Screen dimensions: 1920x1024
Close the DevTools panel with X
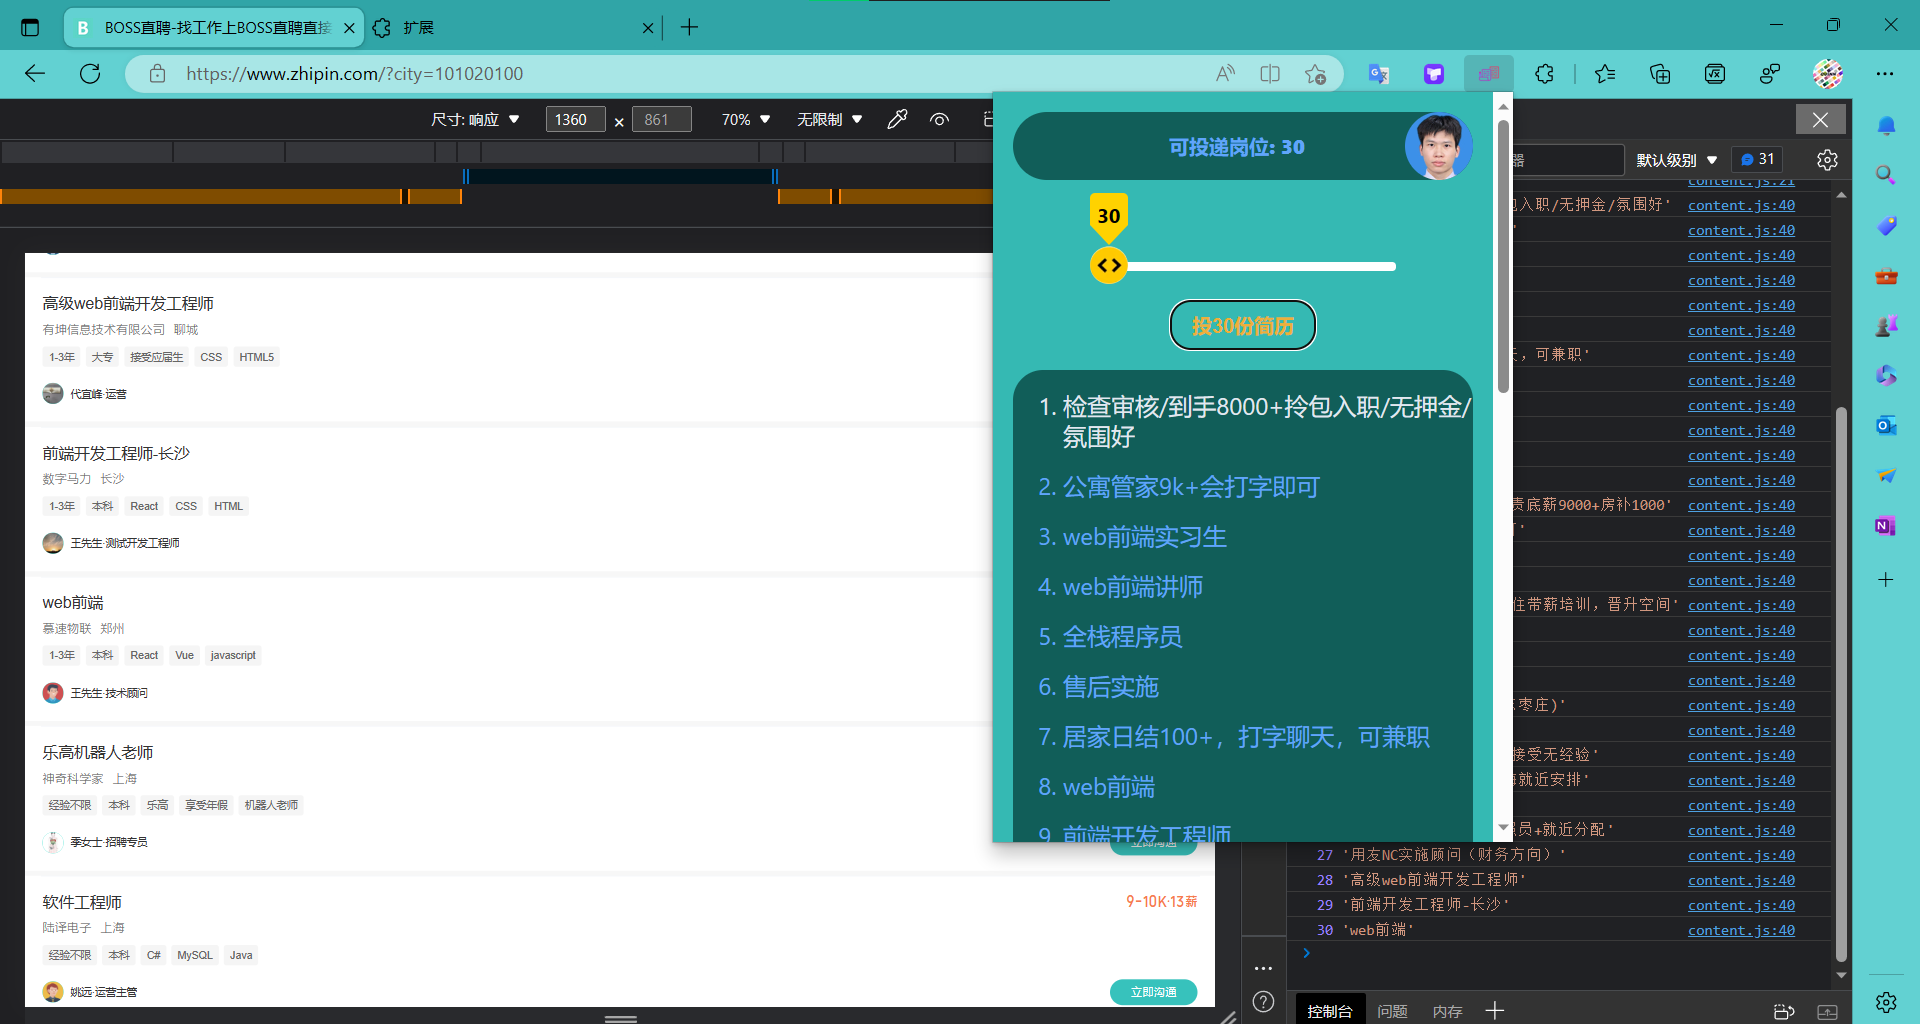[x=1820, y=119]
